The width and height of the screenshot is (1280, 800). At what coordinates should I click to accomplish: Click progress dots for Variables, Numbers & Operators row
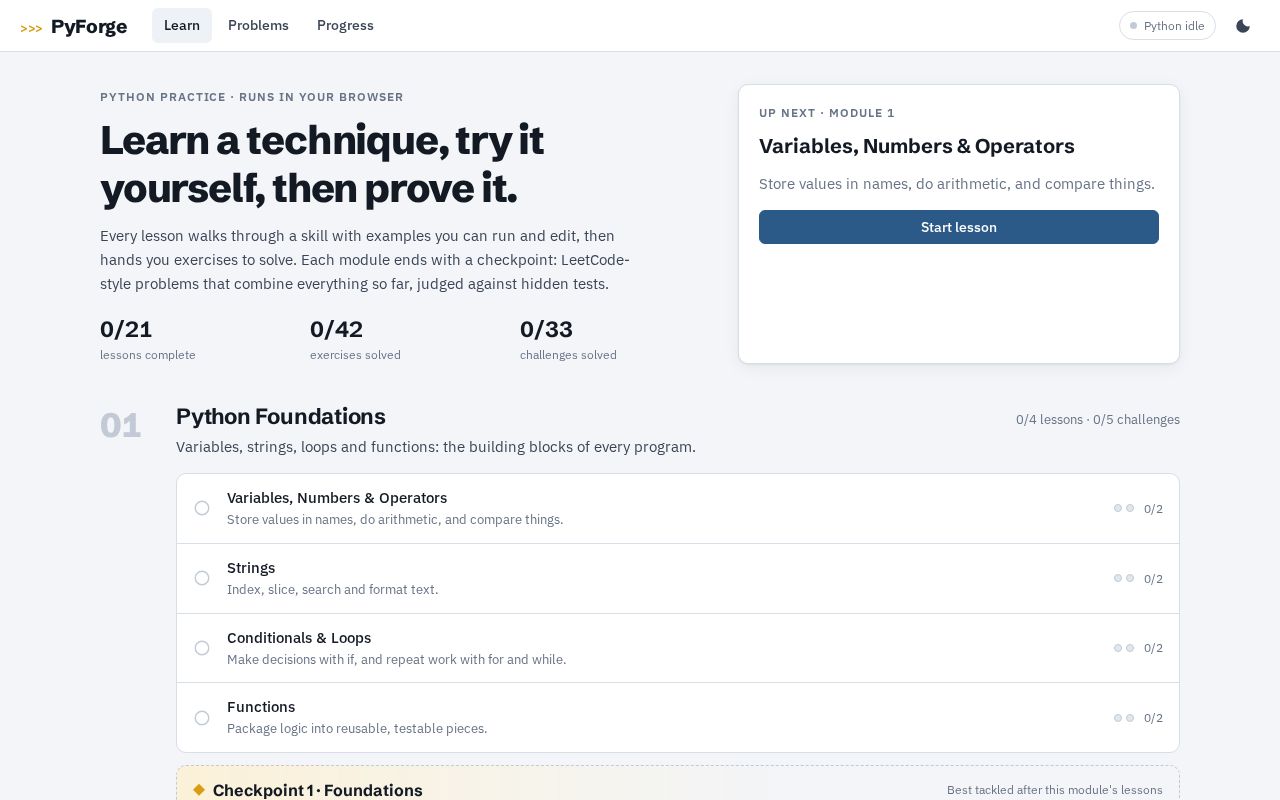pos(1124,508)
